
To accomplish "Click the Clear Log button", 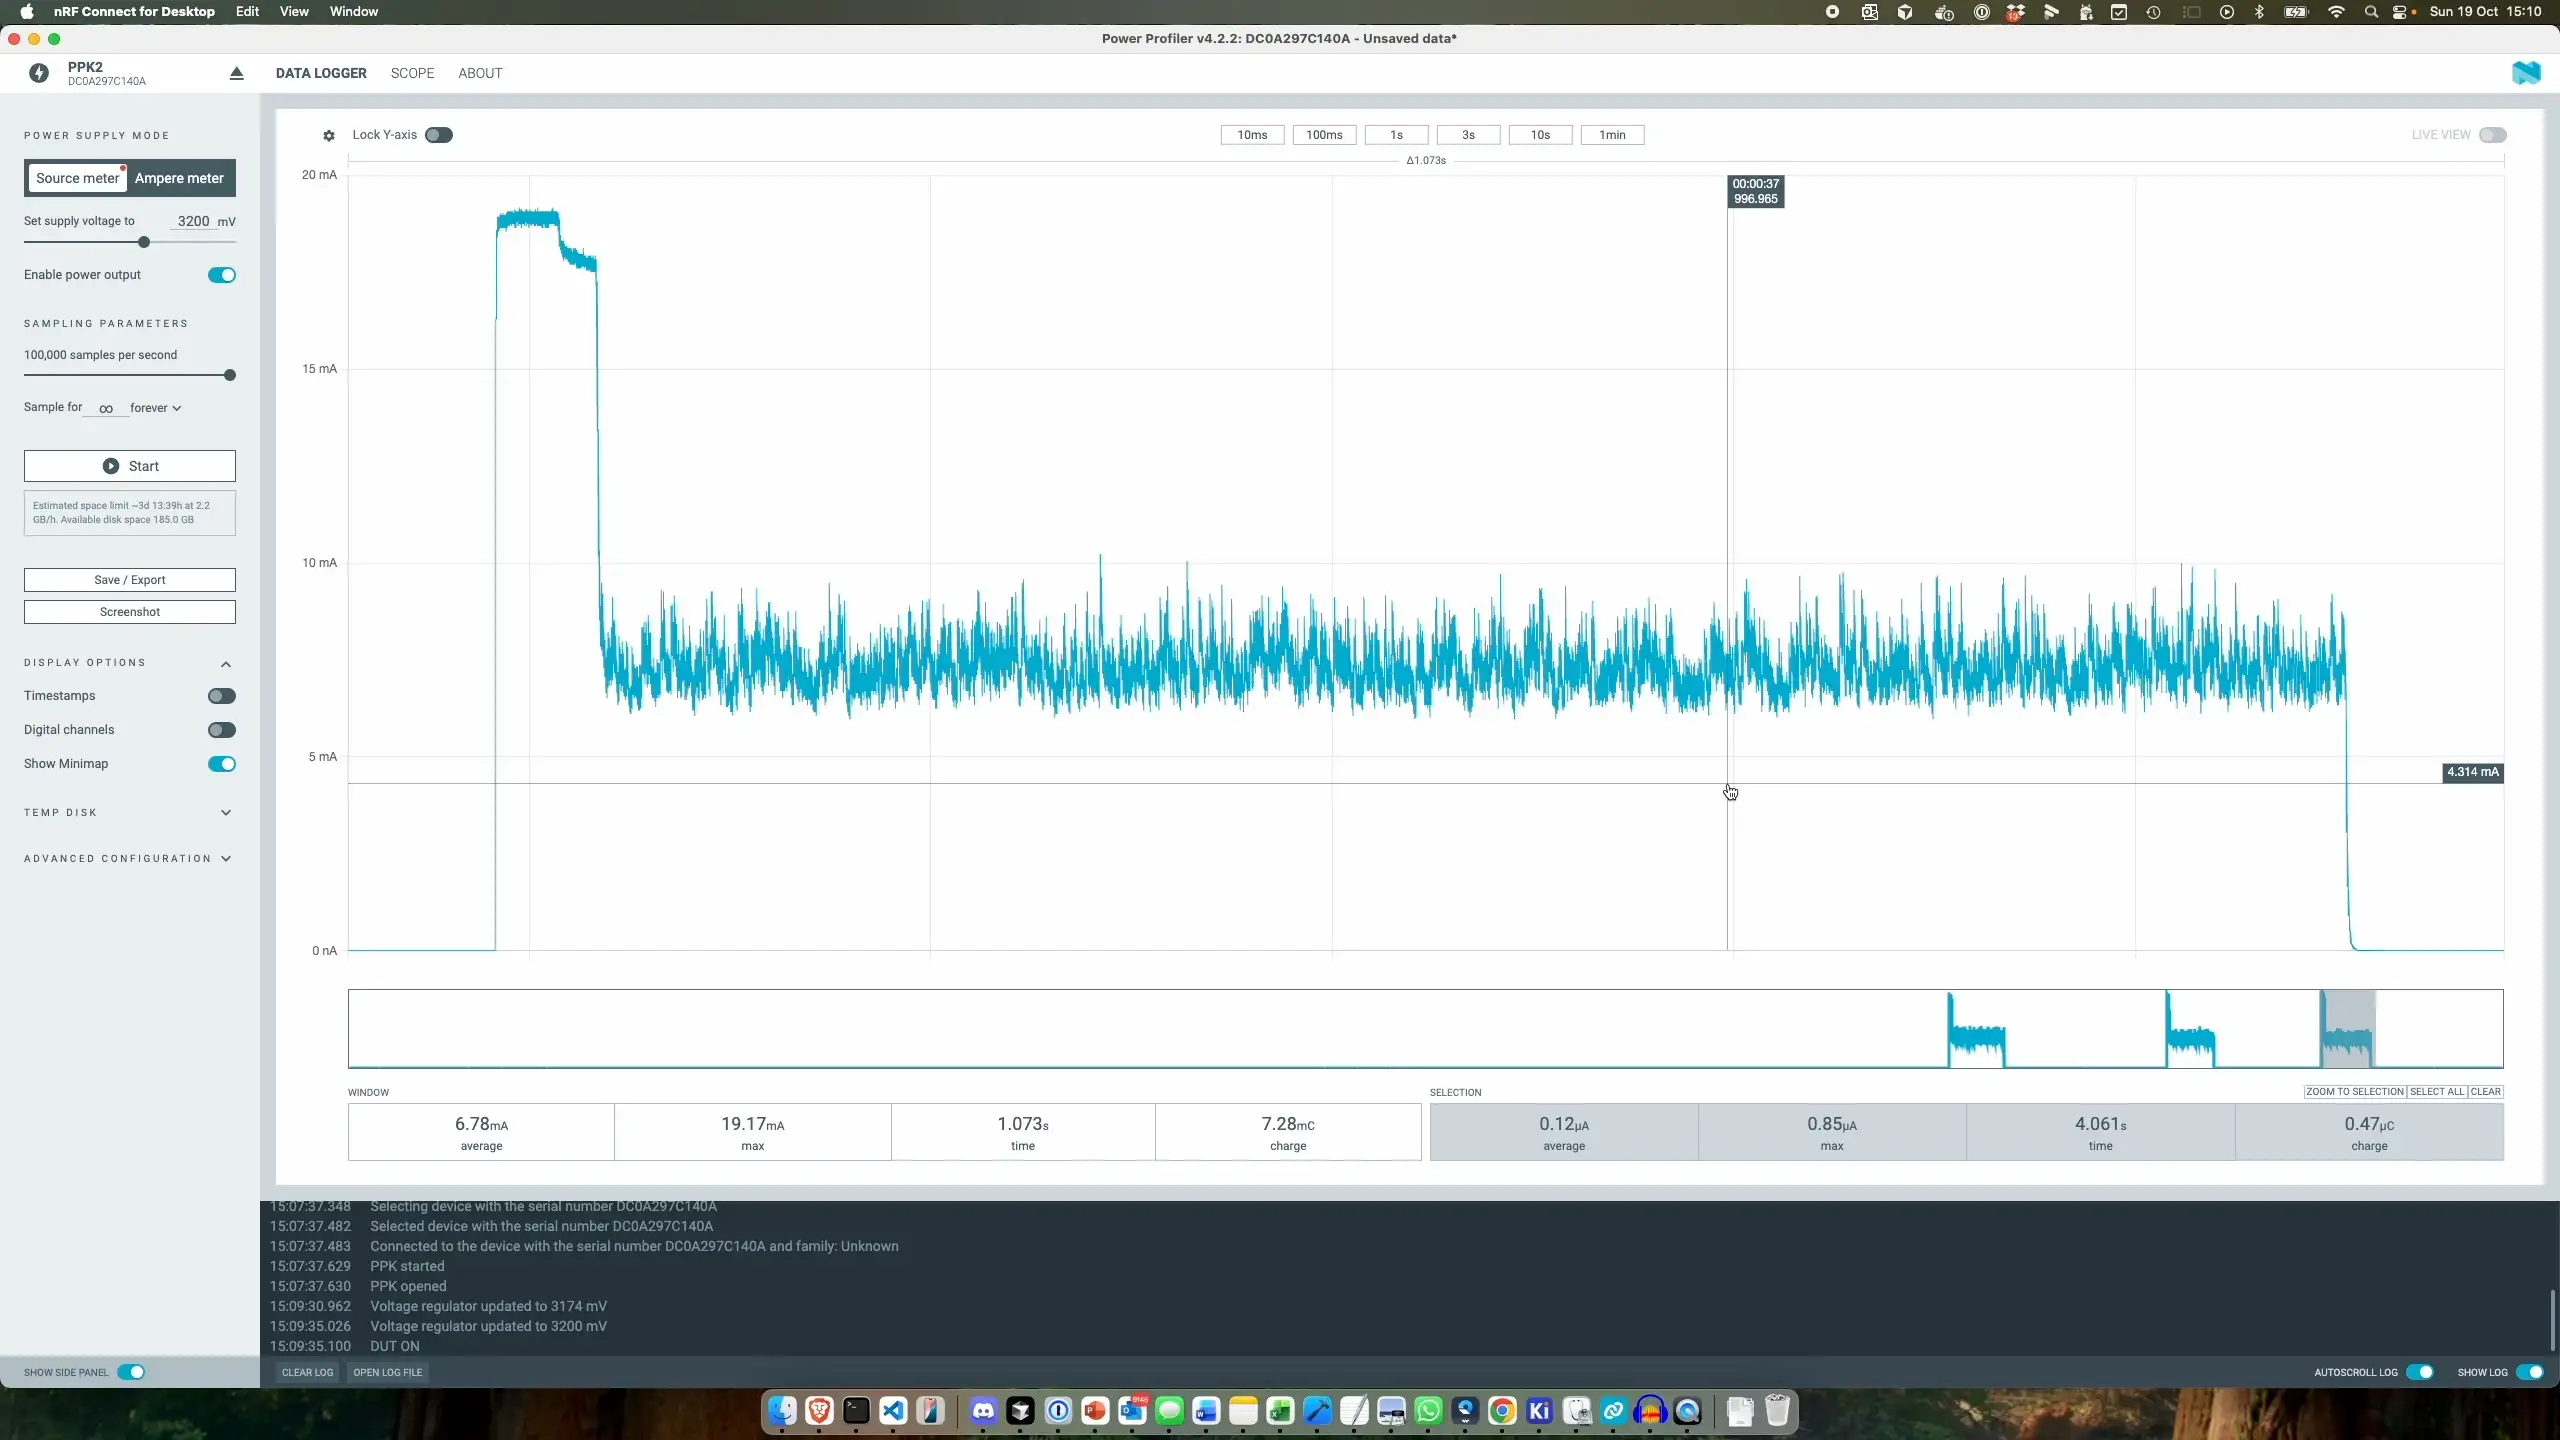I will point(306,1372).
